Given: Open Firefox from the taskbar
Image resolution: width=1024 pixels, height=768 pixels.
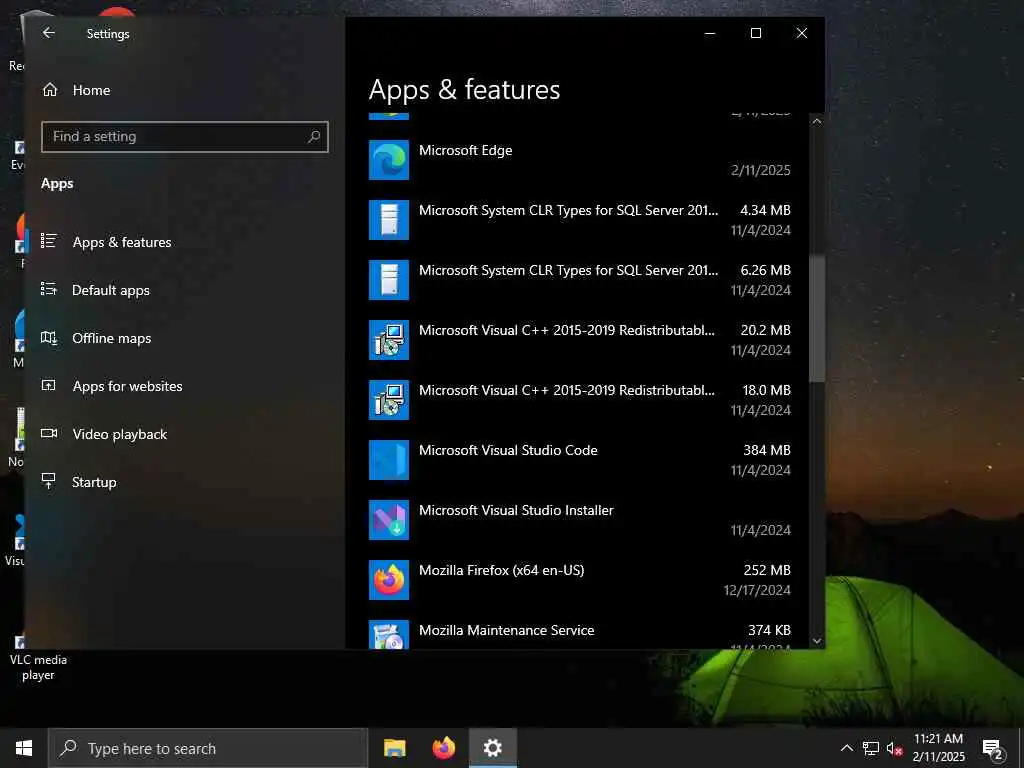Looking at the screenshot, I should click(443, 748).
